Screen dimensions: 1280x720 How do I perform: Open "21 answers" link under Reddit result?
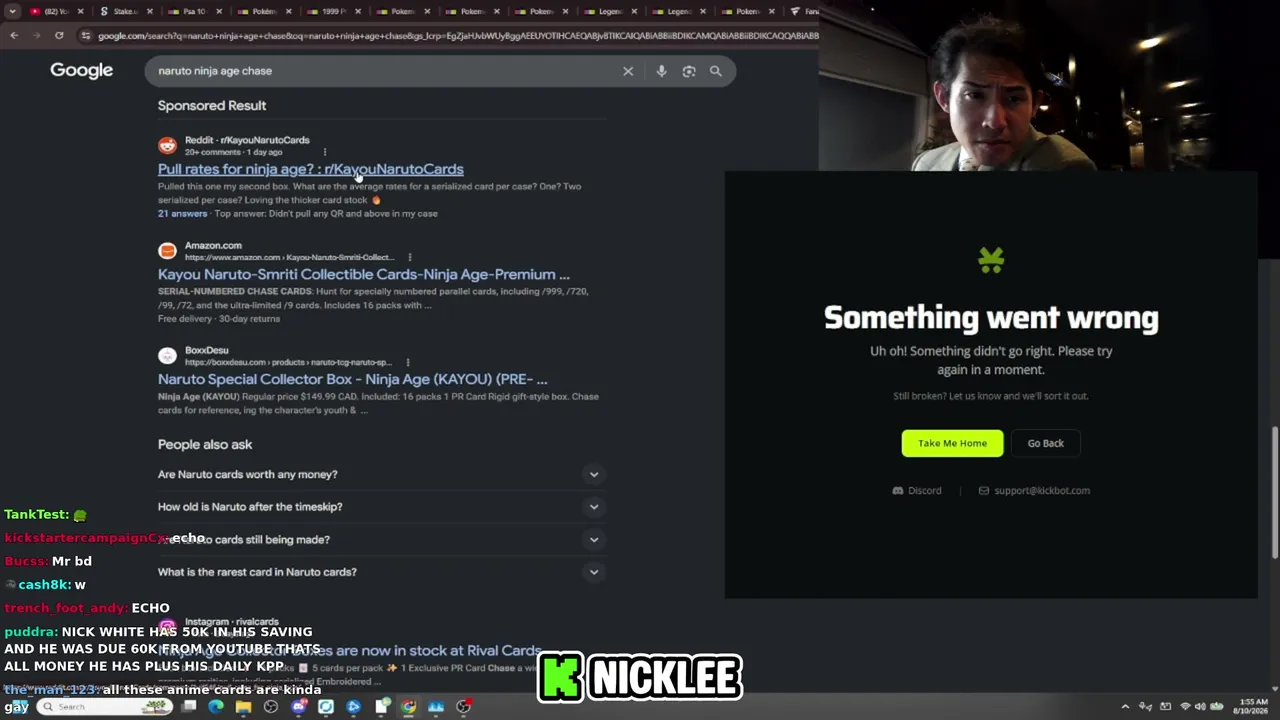tap(182, 213)
